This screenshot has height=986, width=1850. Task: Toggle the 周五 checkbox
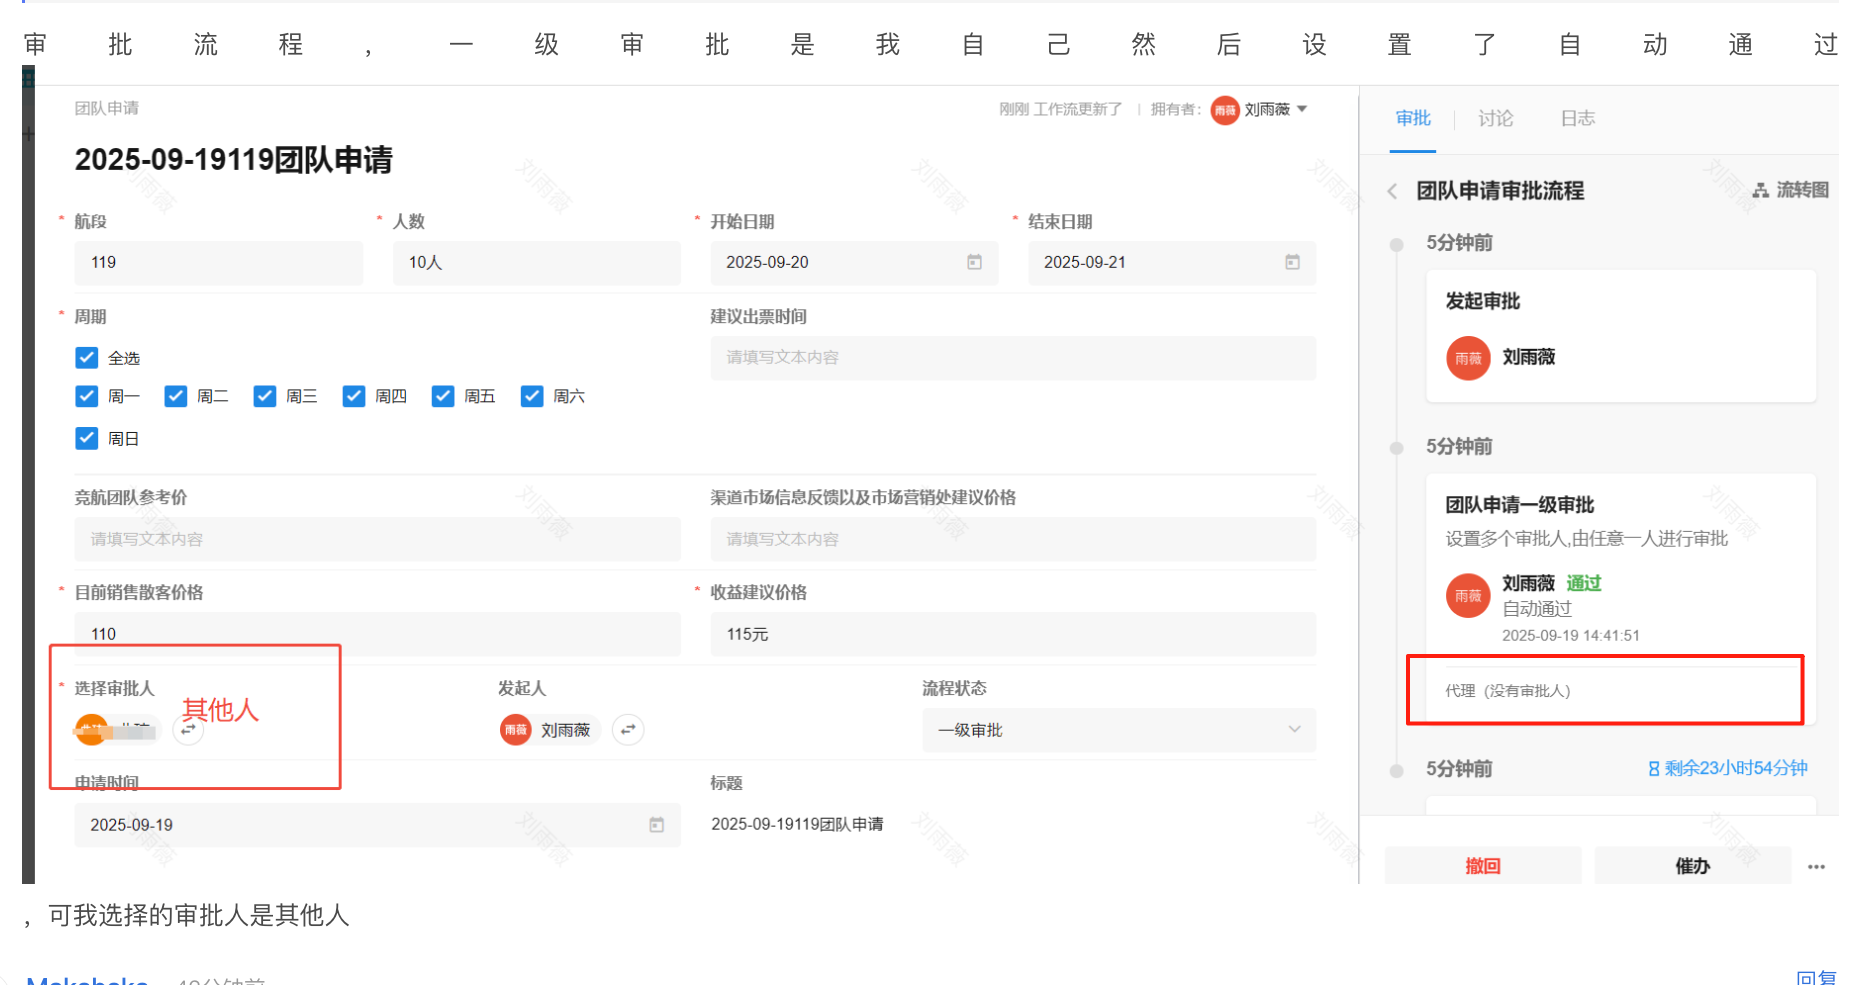coord(443,397)
